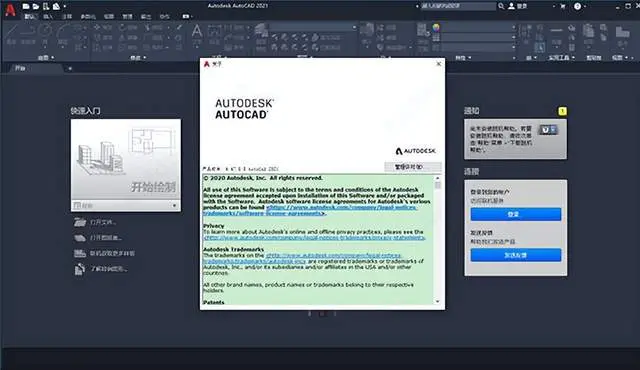This screenshot has height=370, width=640.
Task: Click the blue Send Feedback (发送反馈) button
Action: coord(516,255)
